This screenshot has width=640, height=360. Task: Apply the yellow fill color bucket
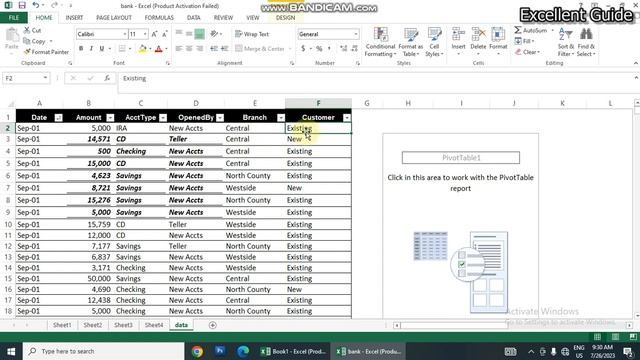pos(142,49)
